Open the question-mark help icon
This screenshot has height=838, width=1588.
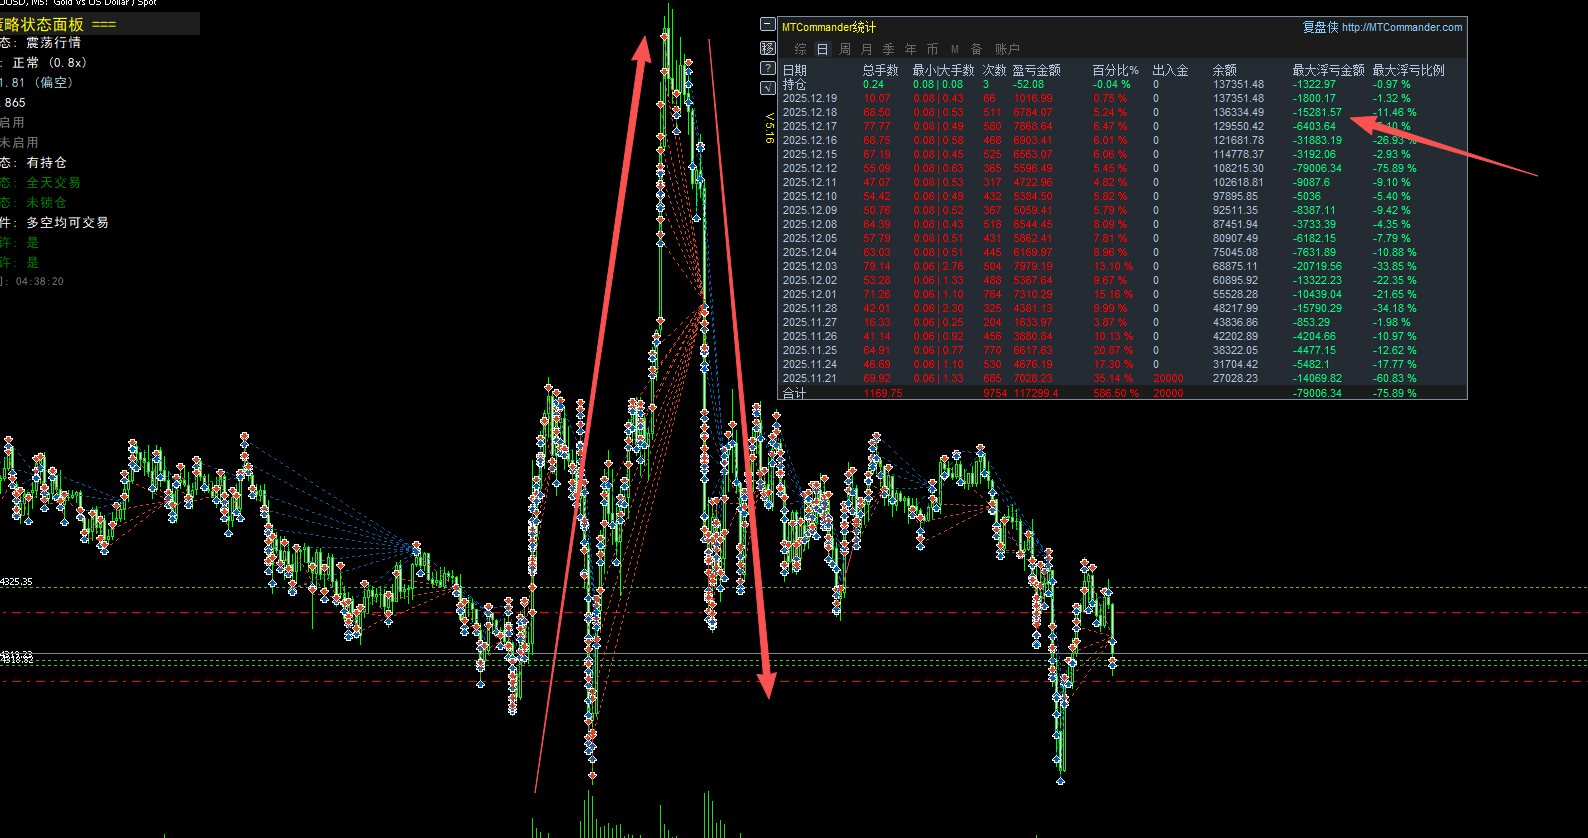coord(767,68)
